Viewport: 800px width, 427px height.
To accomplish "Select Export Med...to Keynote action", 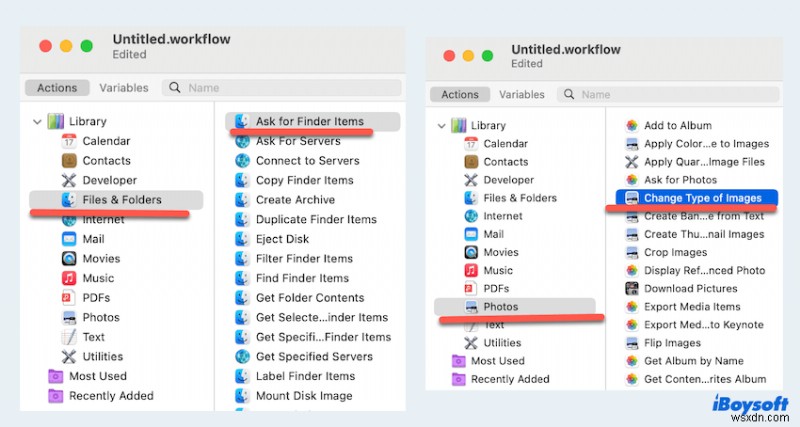I will pyautogui.click(x=704, y=324).
